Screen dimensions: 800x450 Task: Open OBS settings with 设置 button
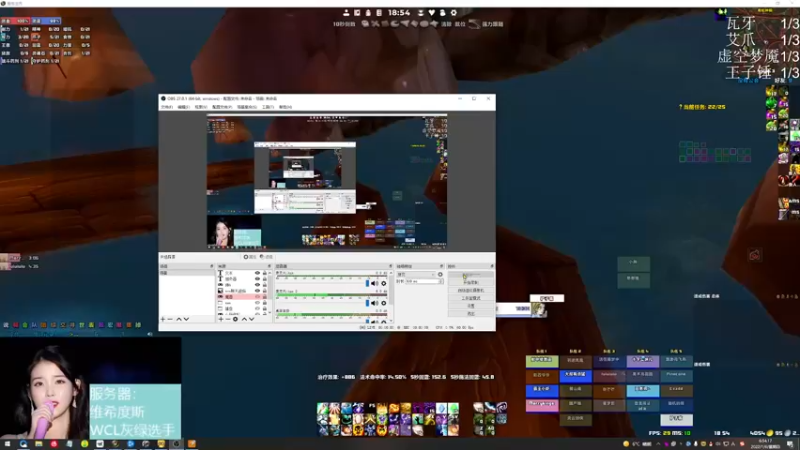tap(471, 306)
